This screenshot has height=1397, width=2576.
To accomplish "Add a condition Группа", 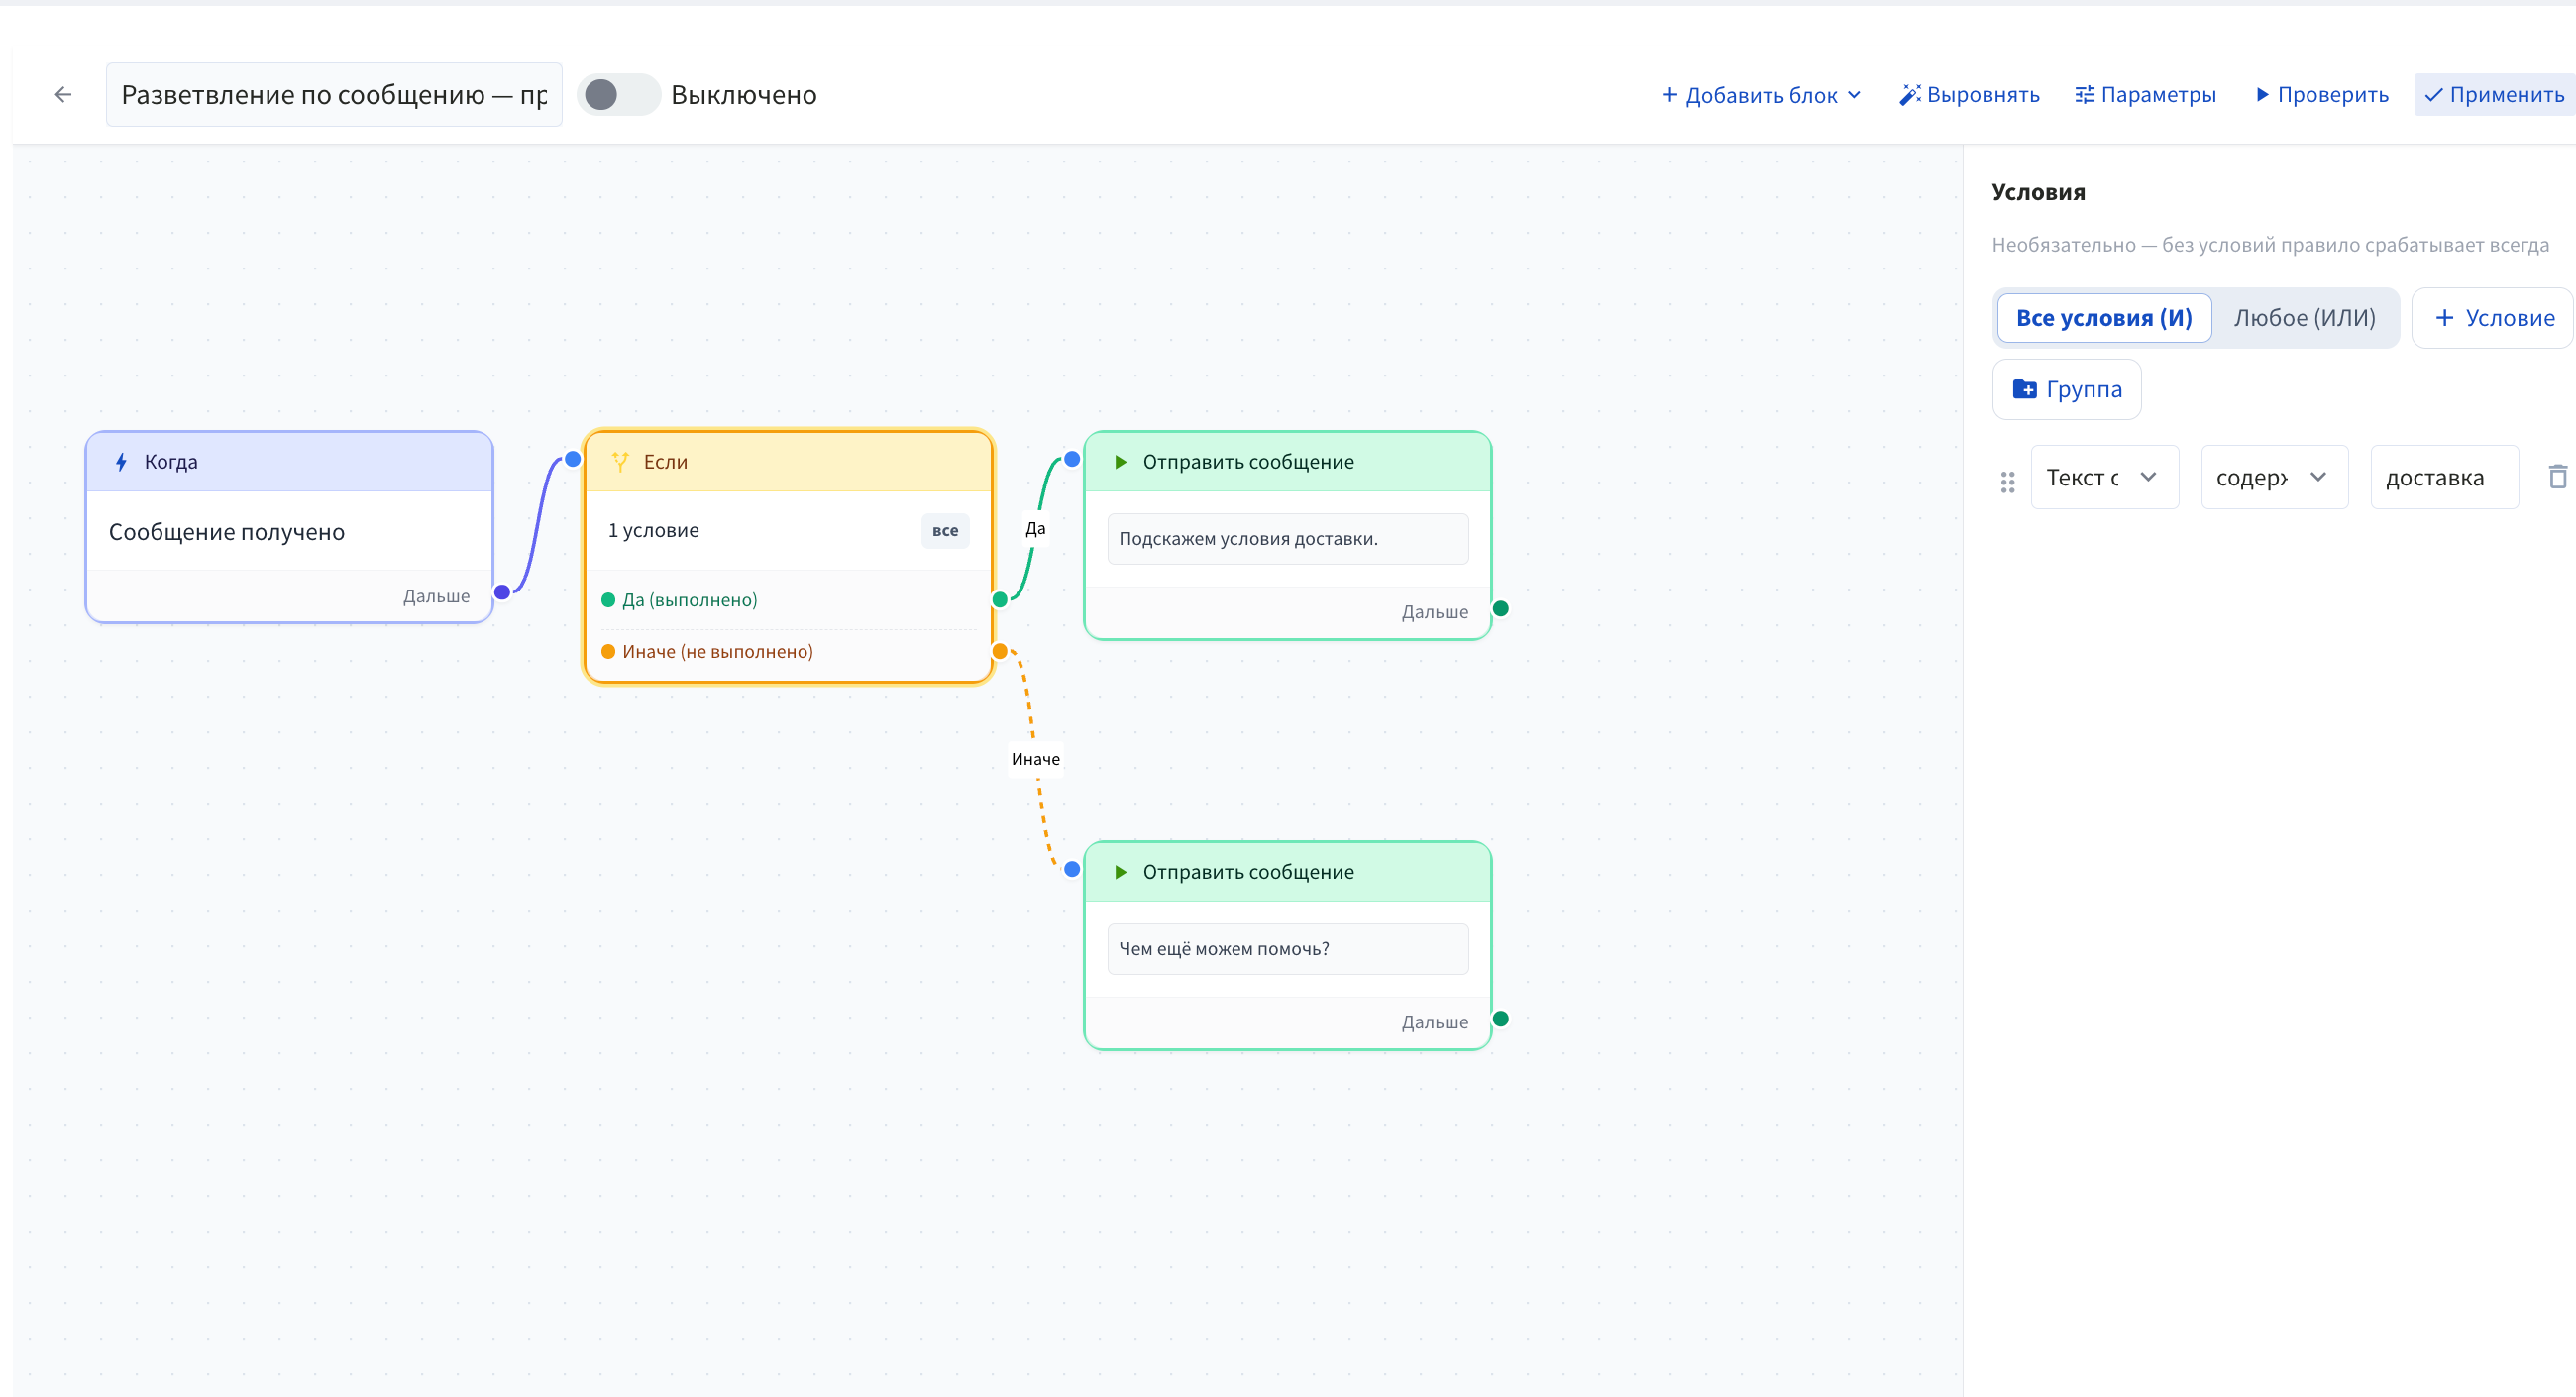I will pyautogui.click(x=2066, y=389).
